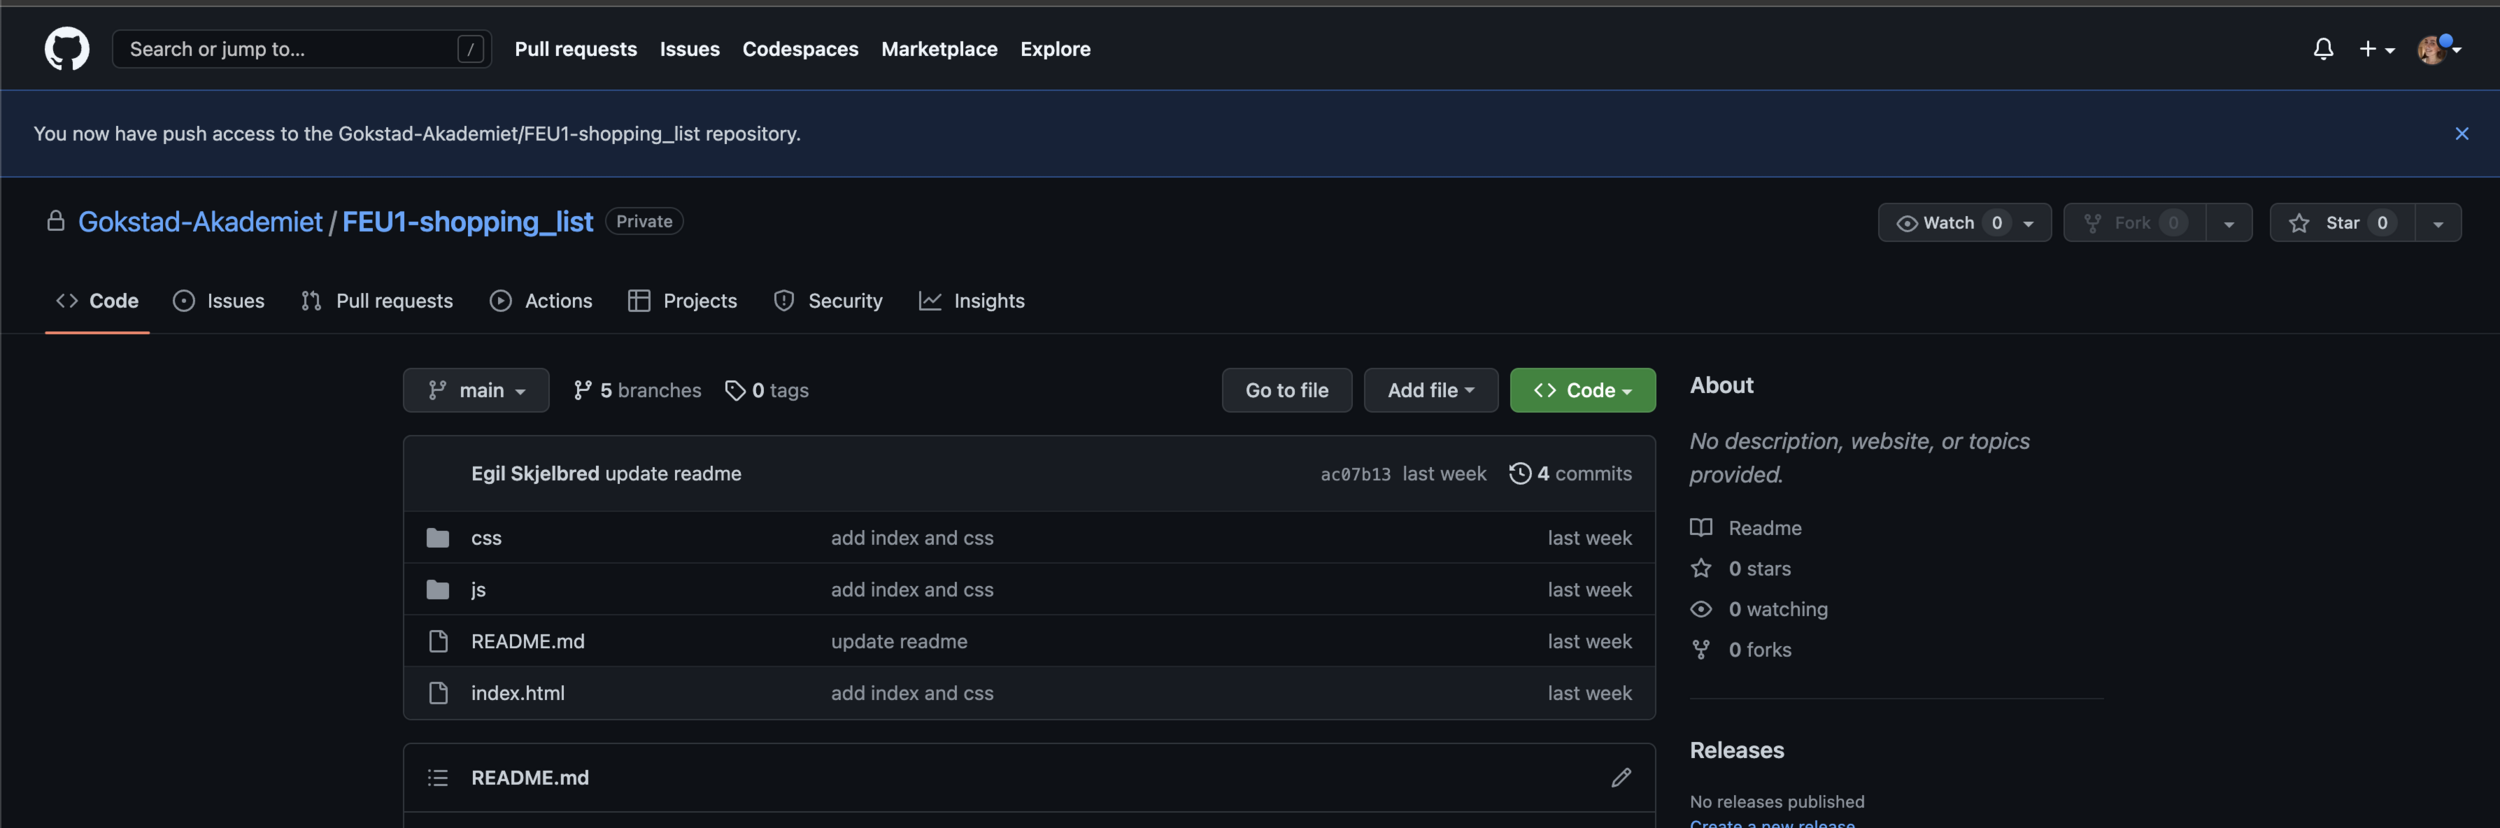Click the css folder icon

(x=438, y=537)
